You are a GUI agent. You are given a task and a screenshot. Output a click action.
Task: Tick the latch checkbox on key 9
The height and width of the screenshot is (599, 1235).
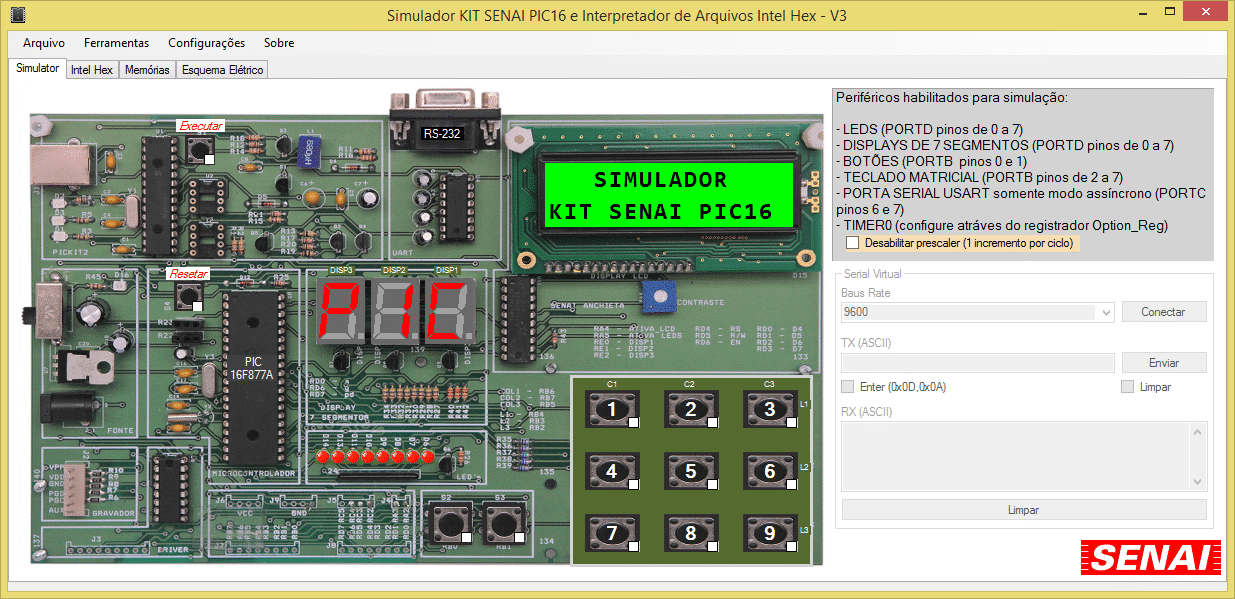[792, 547]
